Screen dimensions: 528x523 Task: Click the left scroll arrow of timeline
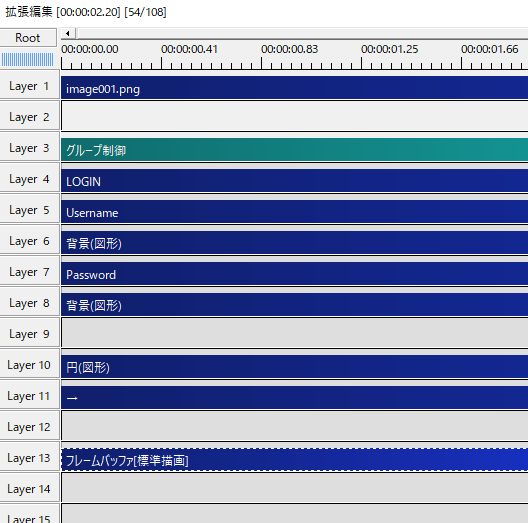tap(68, 33)
